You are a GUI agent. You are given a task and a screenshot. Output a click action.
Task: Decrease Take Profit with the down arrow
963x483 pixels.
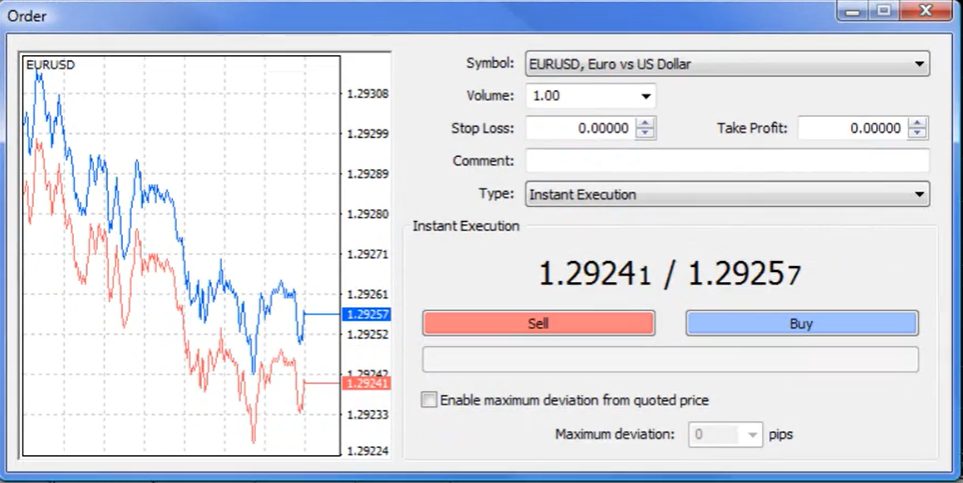pos(918,133)
